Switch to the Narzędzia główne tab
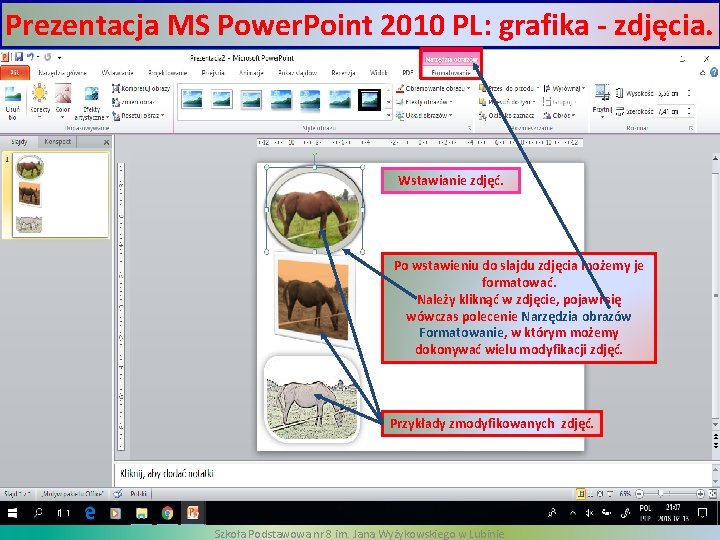Image resolution: width=720 pixels, height=540 pixels. coord(62,73)
